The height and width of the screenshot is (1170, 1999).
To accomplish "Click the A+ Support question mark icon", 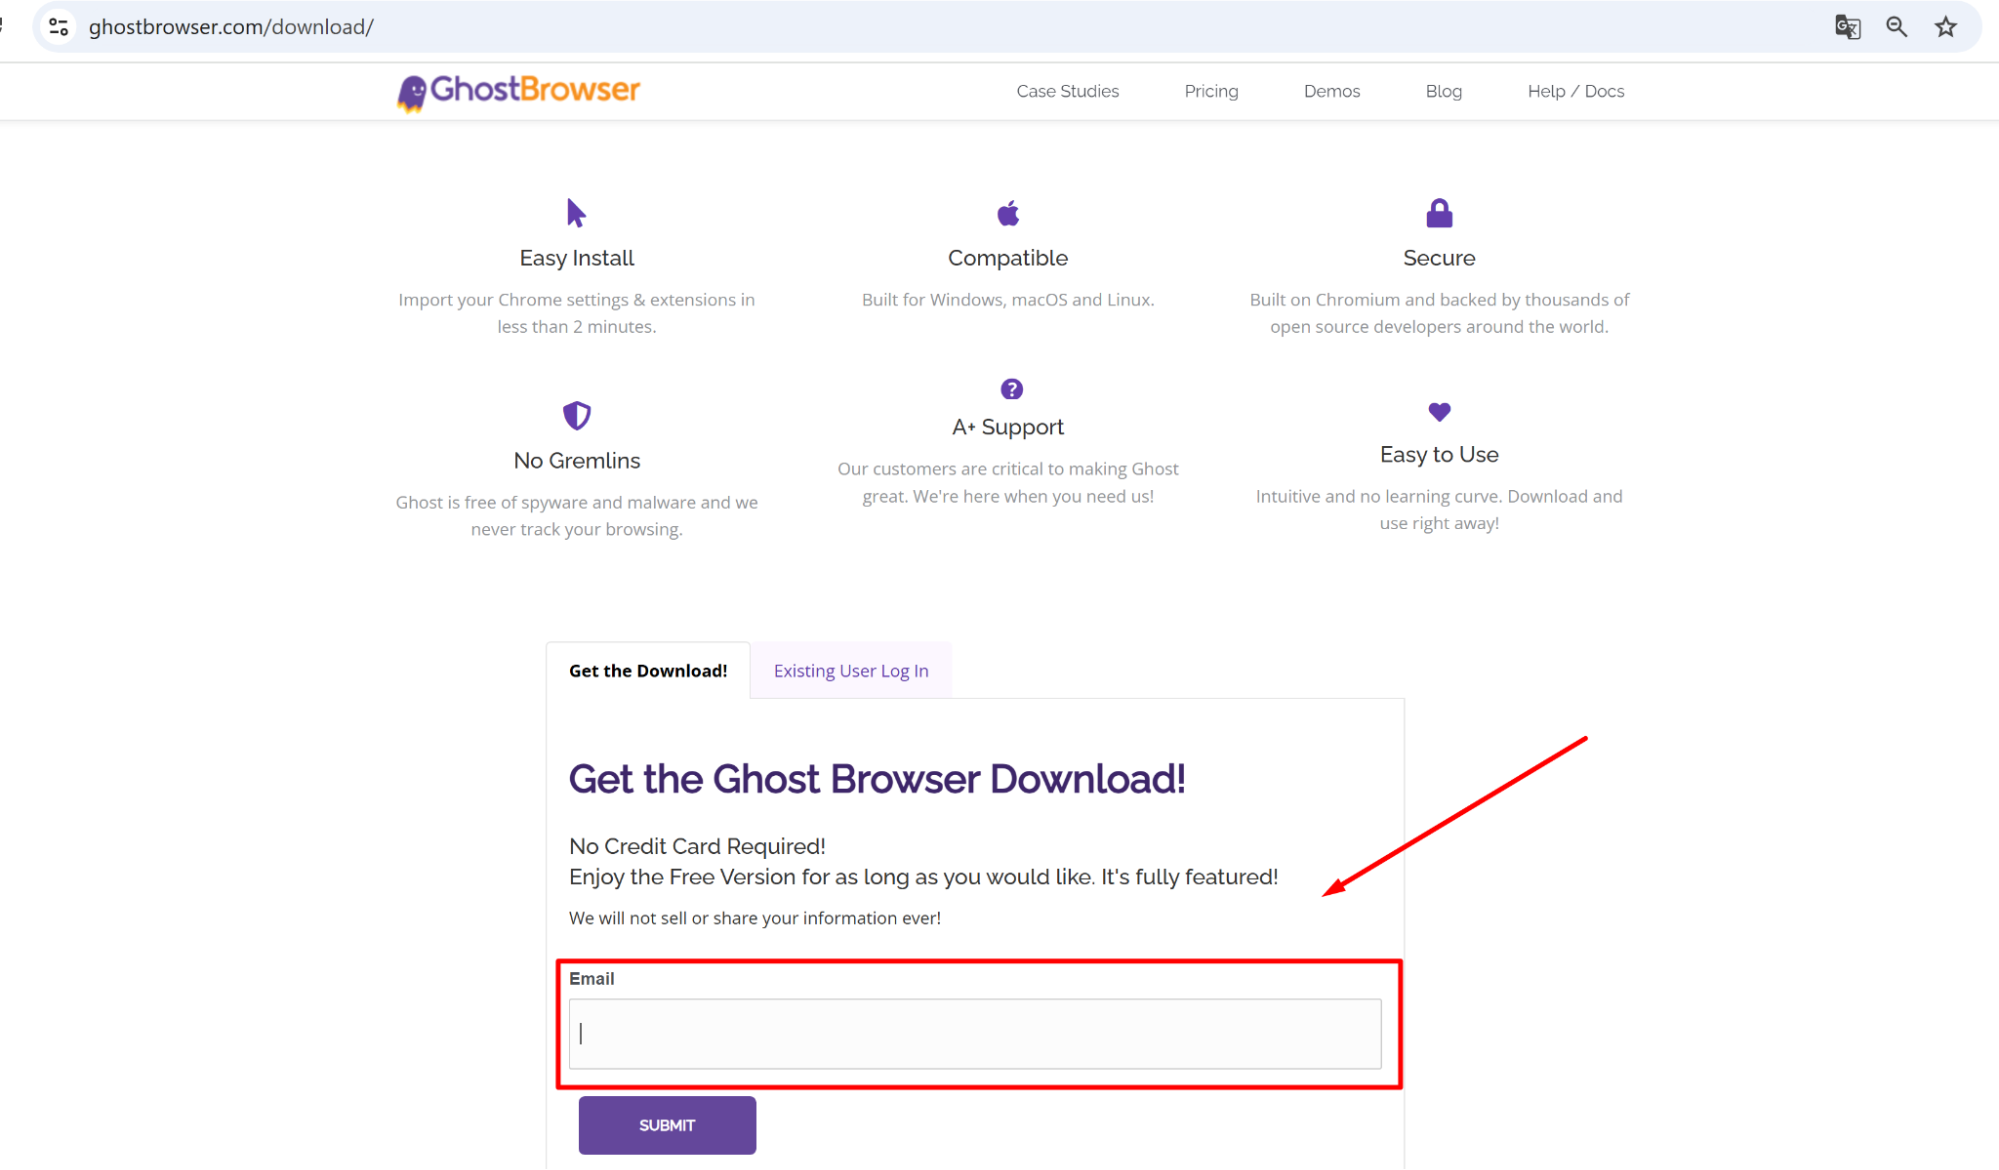I will coord(1011,389).
